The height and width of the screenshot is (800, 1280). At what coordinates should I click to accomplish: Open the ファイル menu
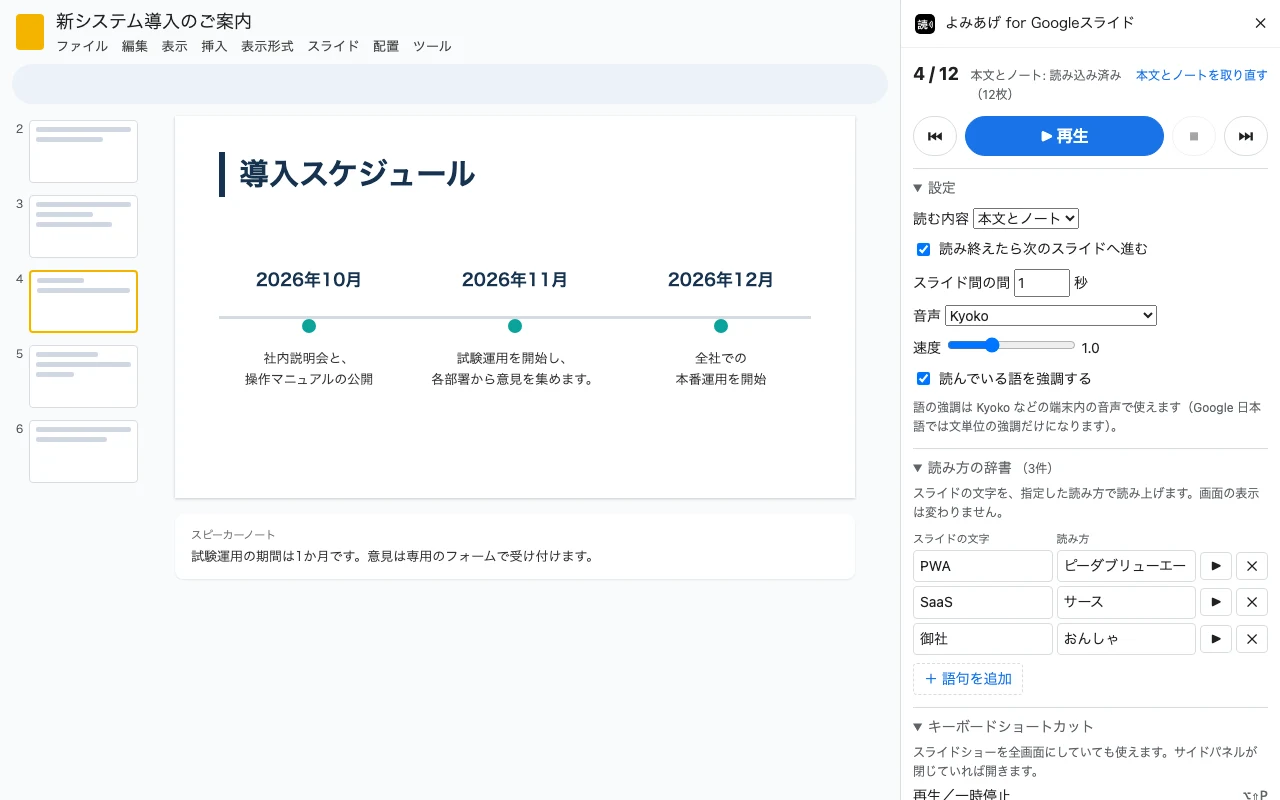click(82, 46)
